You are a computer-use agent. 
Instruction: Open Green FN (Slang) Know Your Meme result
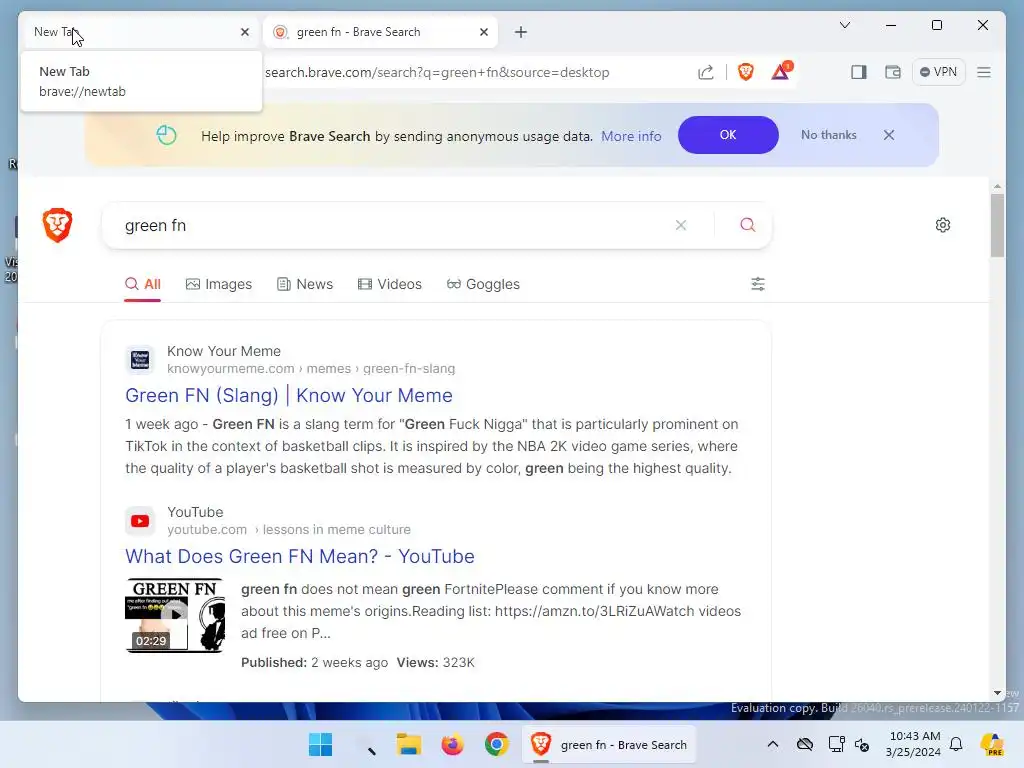(289, 395)
